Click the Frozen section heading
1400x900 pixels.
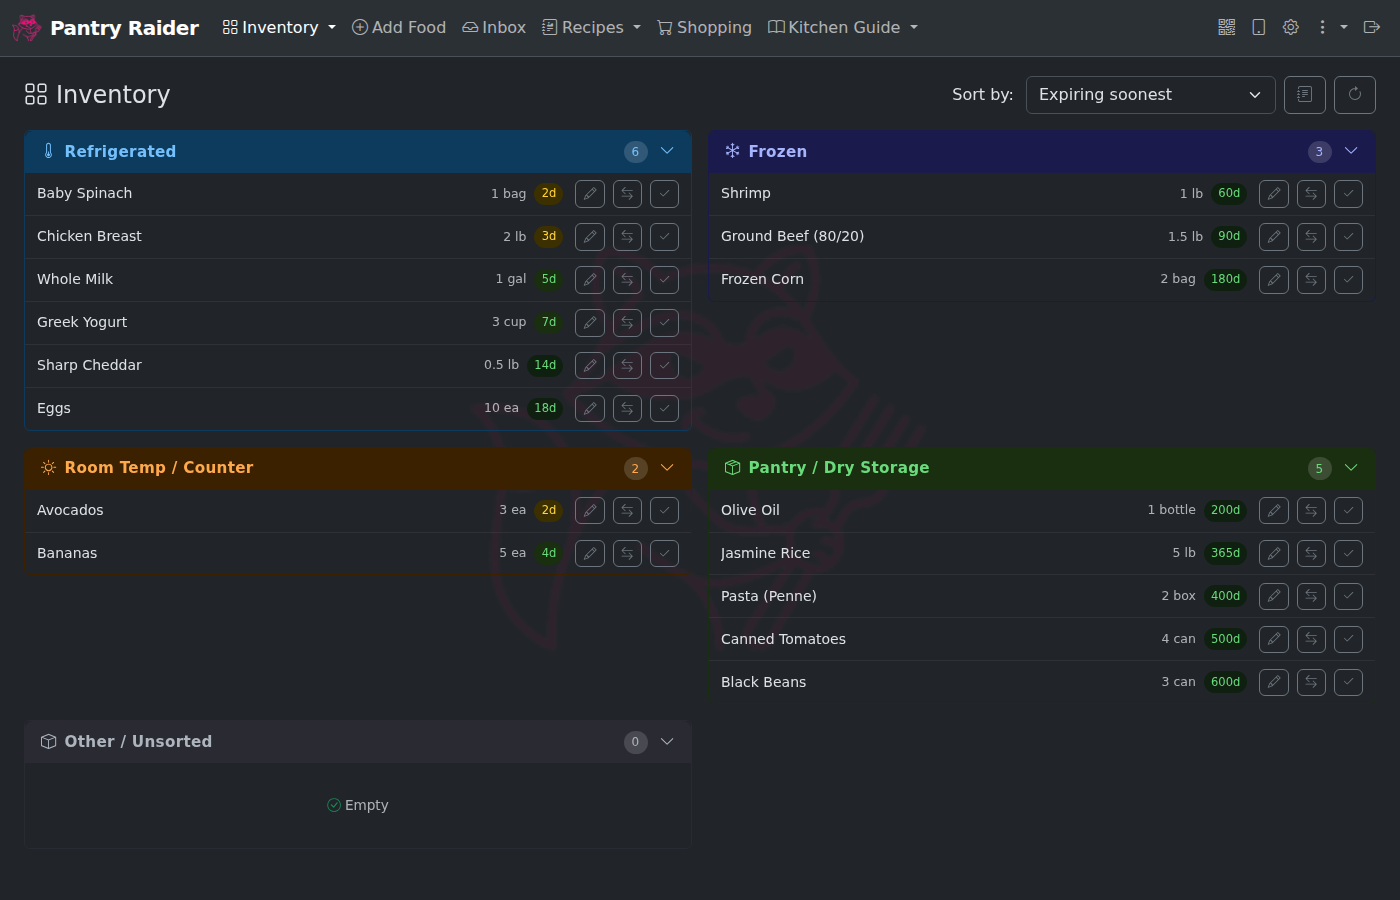(777, 151)
